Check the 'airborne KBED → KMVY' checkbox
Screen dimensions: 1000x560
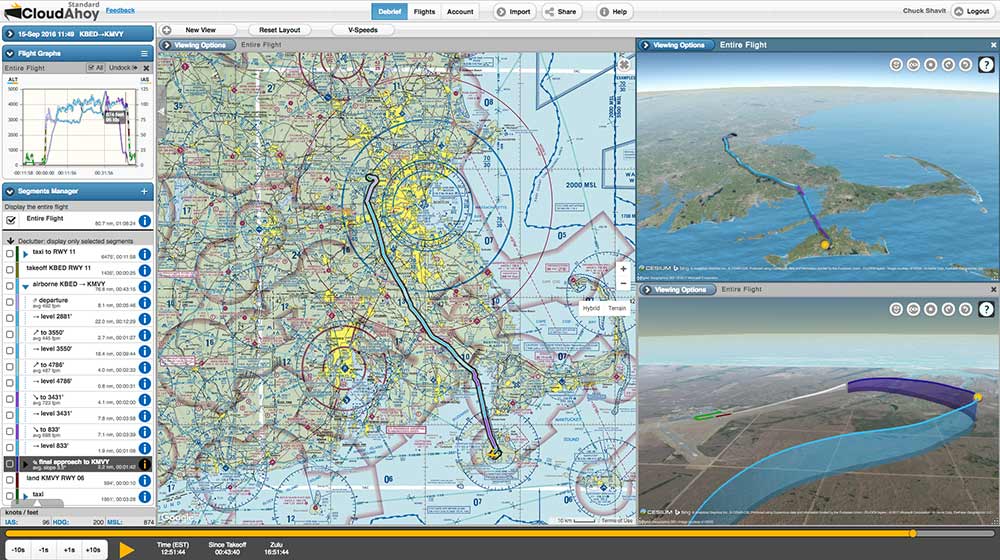point(10,286)
